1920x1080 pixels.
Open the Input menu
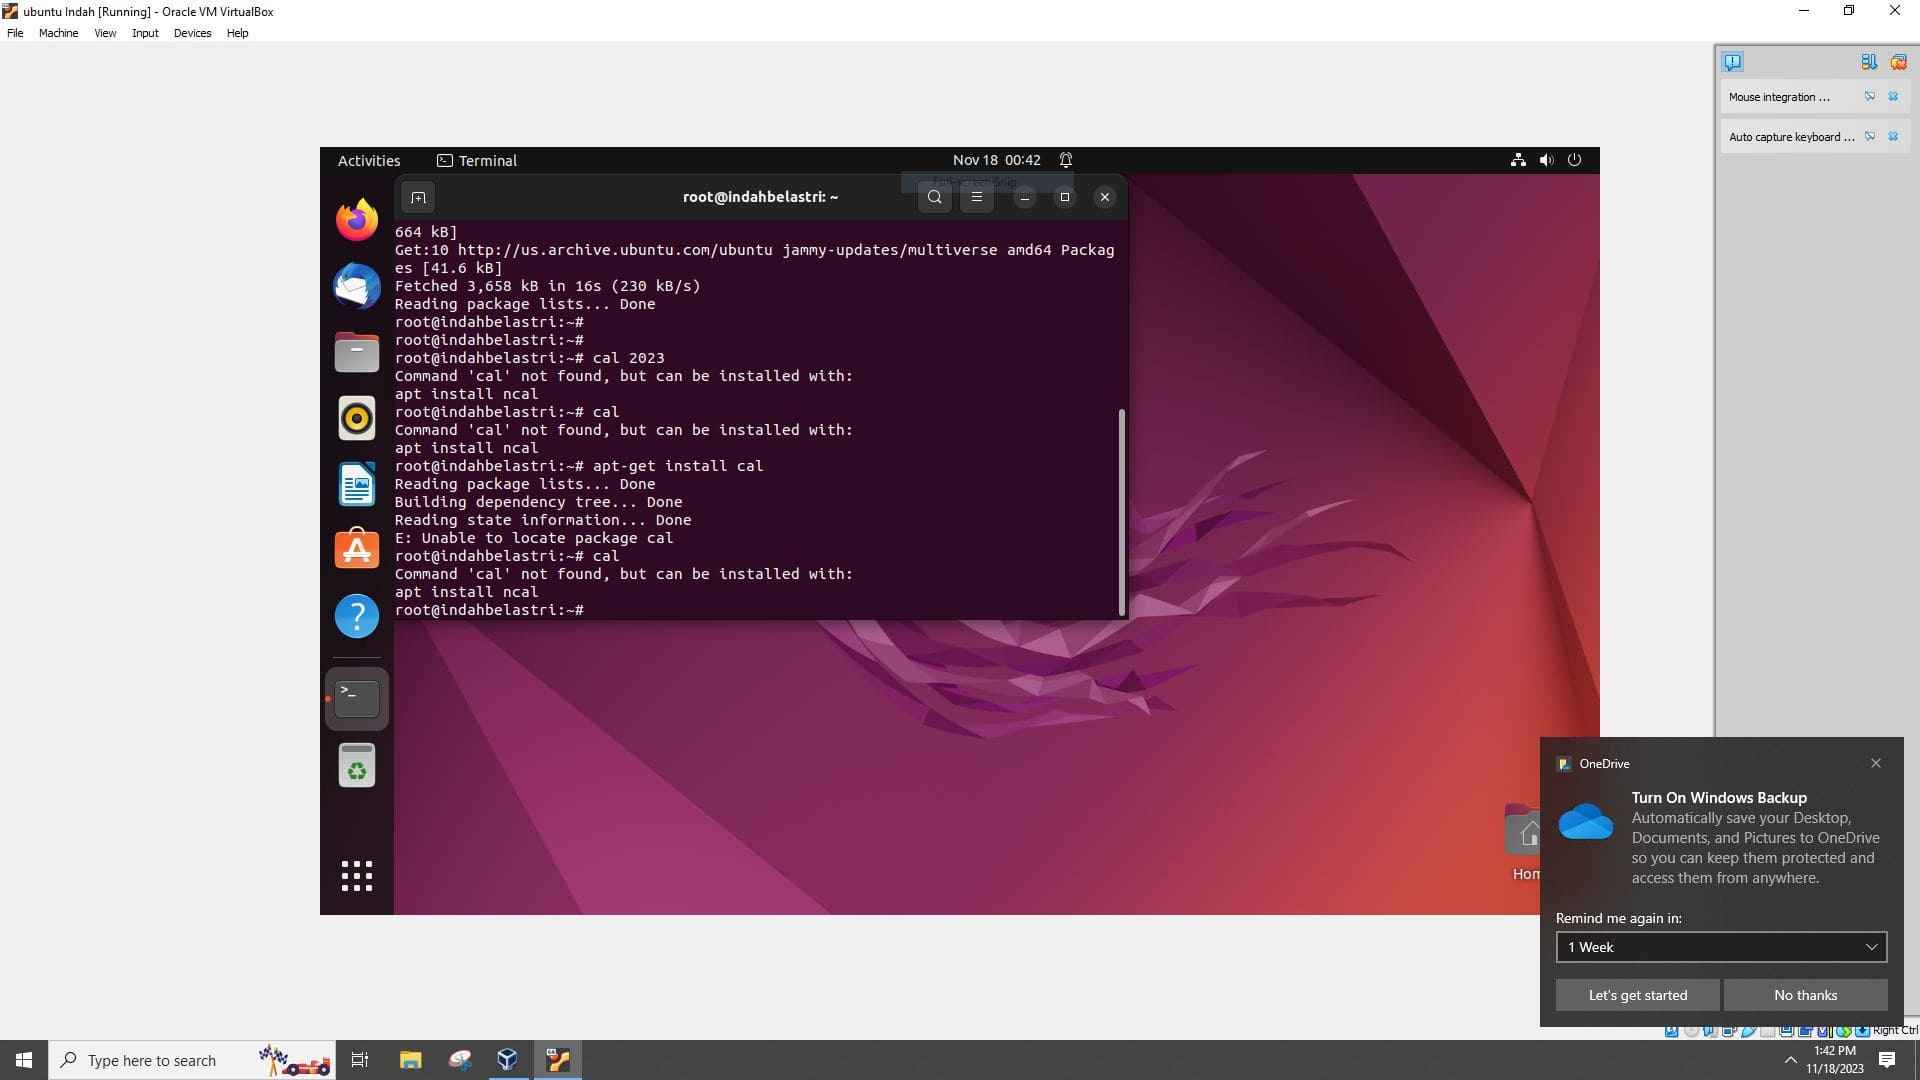point(145,33)
